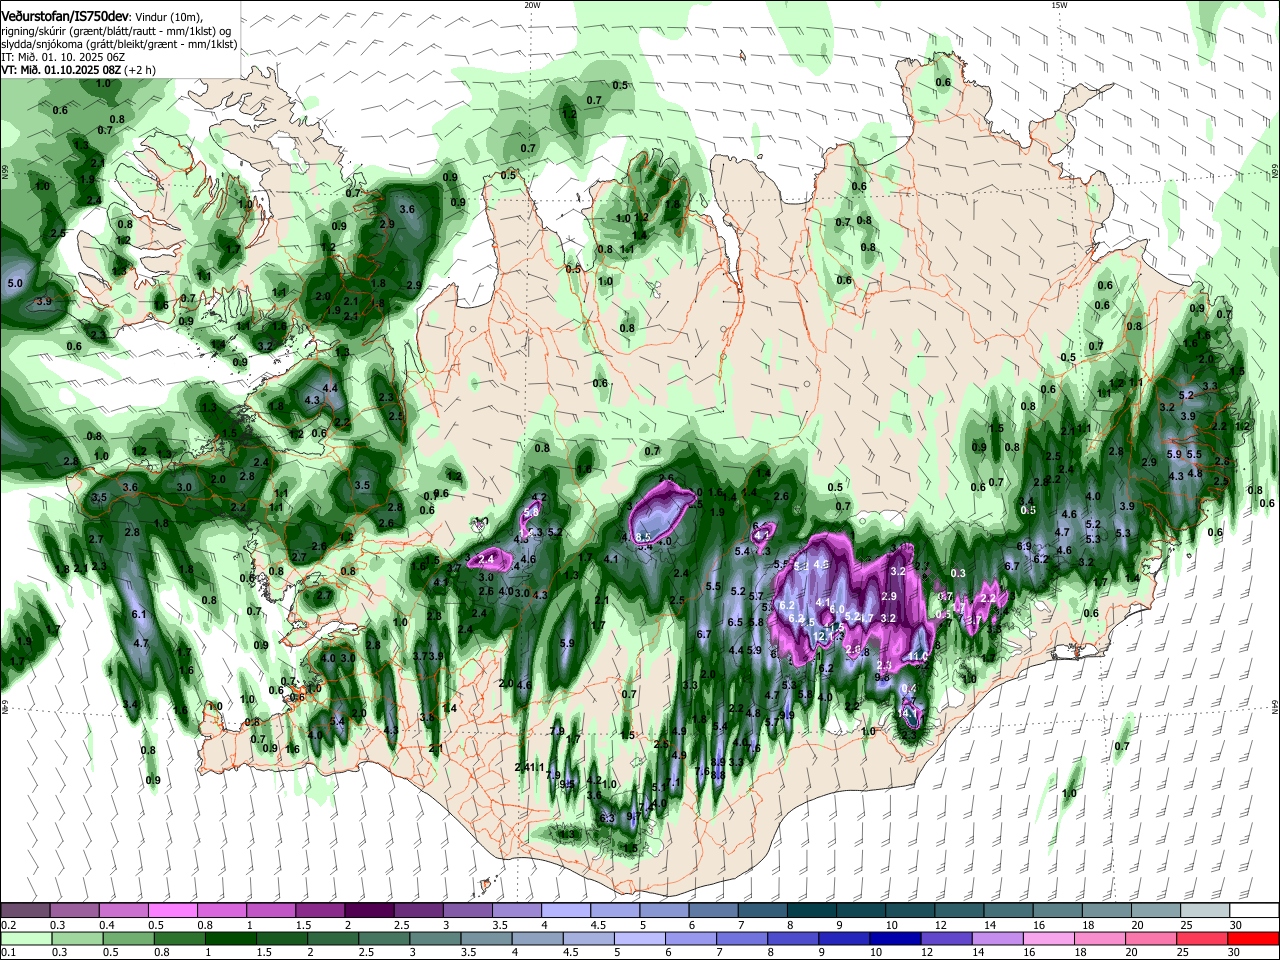
Task: Click the '0.4' label in top legend row
Action: (107, 925)
